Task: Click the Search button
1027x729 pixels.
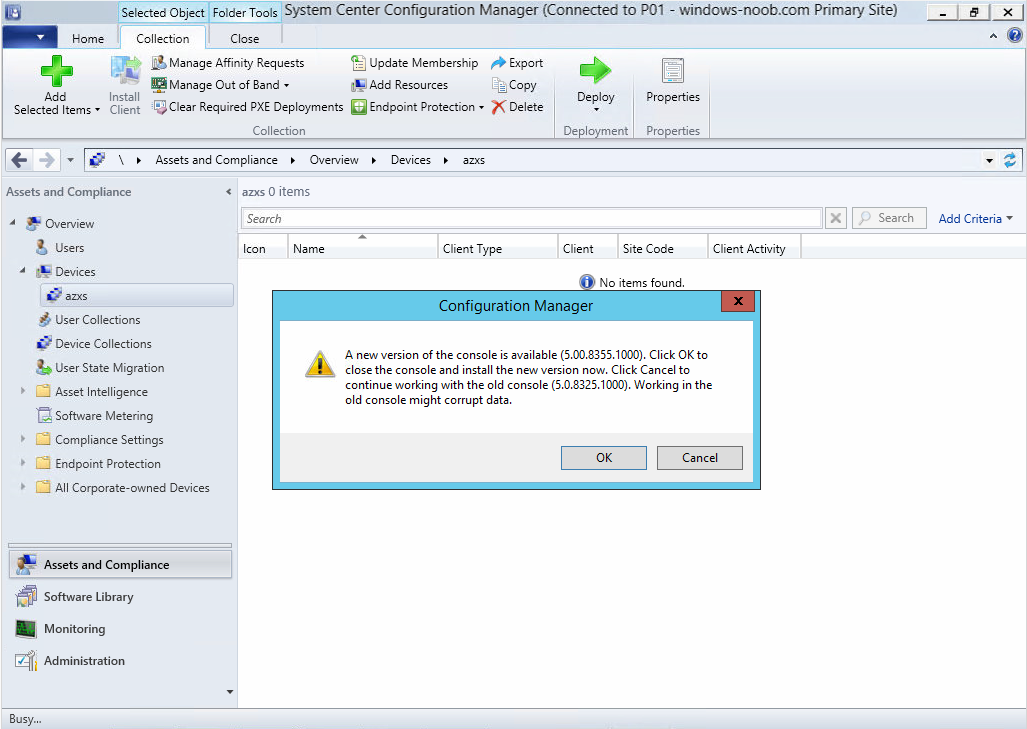Action: pos(889,218)
